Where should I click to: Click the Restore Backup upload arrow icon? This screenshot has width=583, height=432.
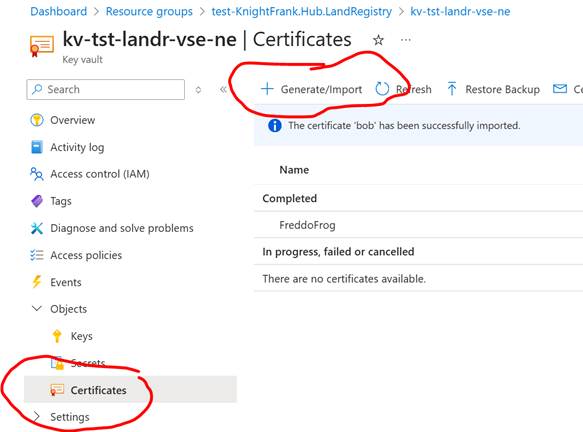[452, 89]
